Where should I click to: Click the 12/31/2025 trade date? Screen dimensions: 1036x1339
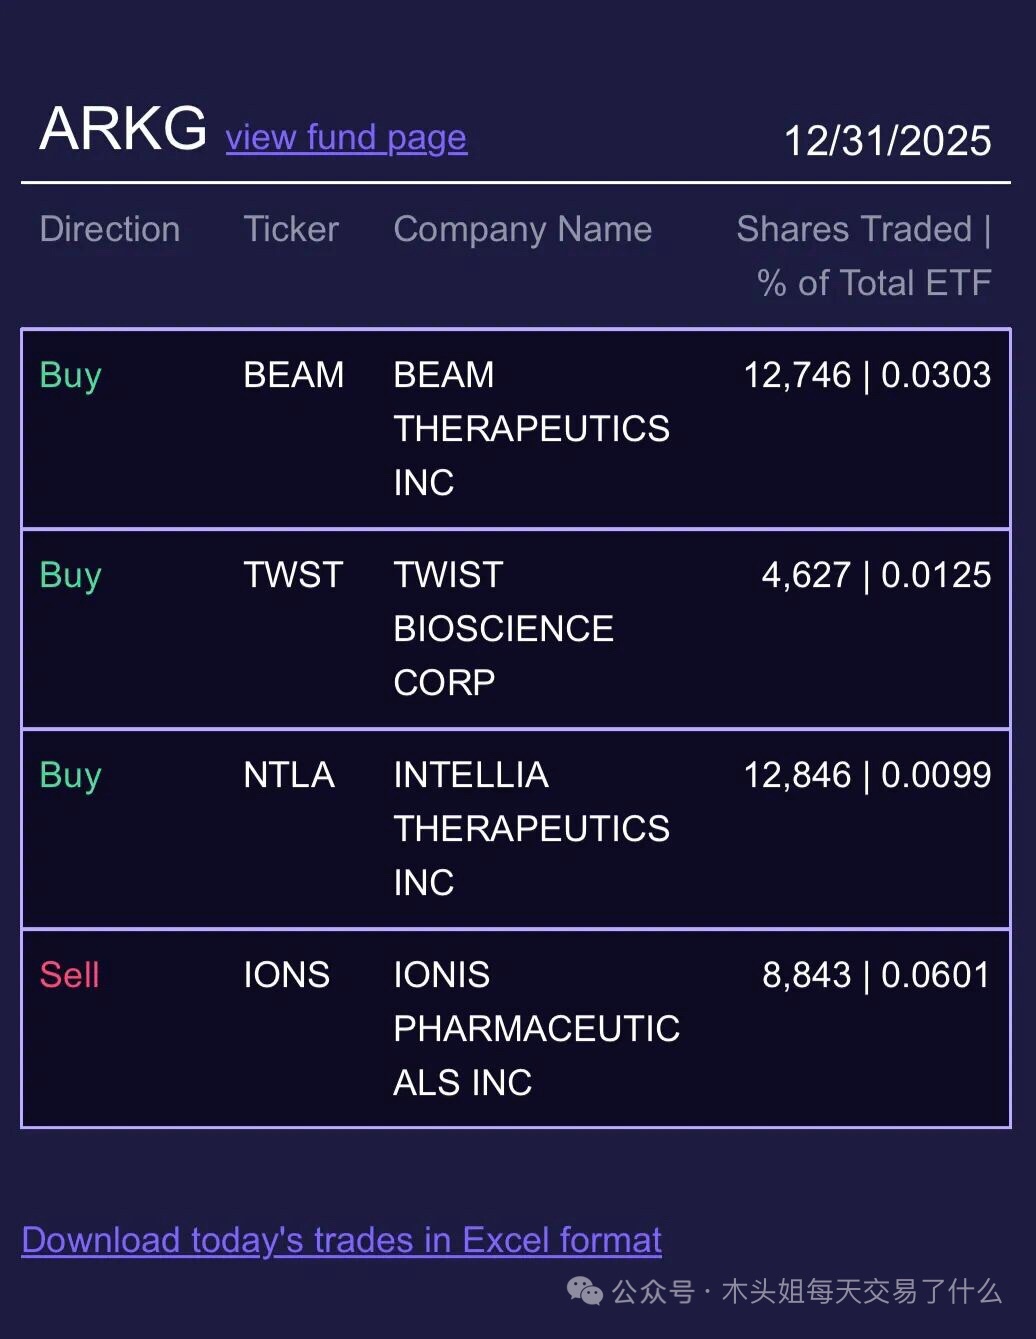(x=887, y=141)
